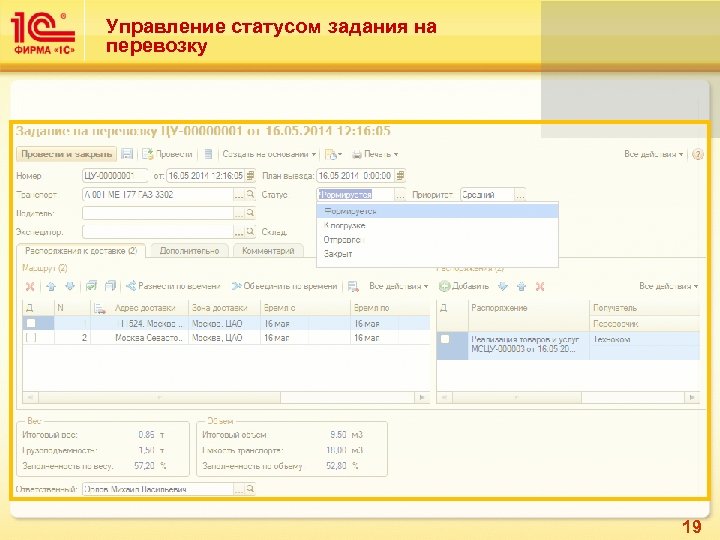Open the document movements list icon
This screenshot has width=720, height=540.
pyautogui.click(x=208, y=154)
